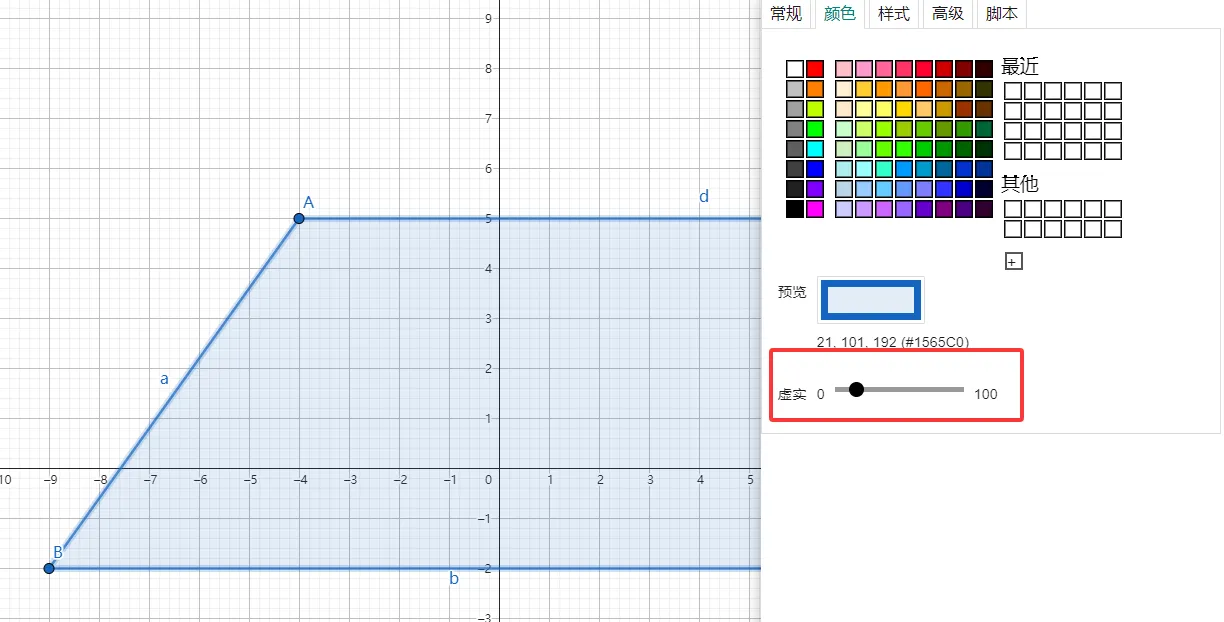This screenshot has width=1224, height=622.
Task: Switch to the 样式 tab
Action: (893, 13)
